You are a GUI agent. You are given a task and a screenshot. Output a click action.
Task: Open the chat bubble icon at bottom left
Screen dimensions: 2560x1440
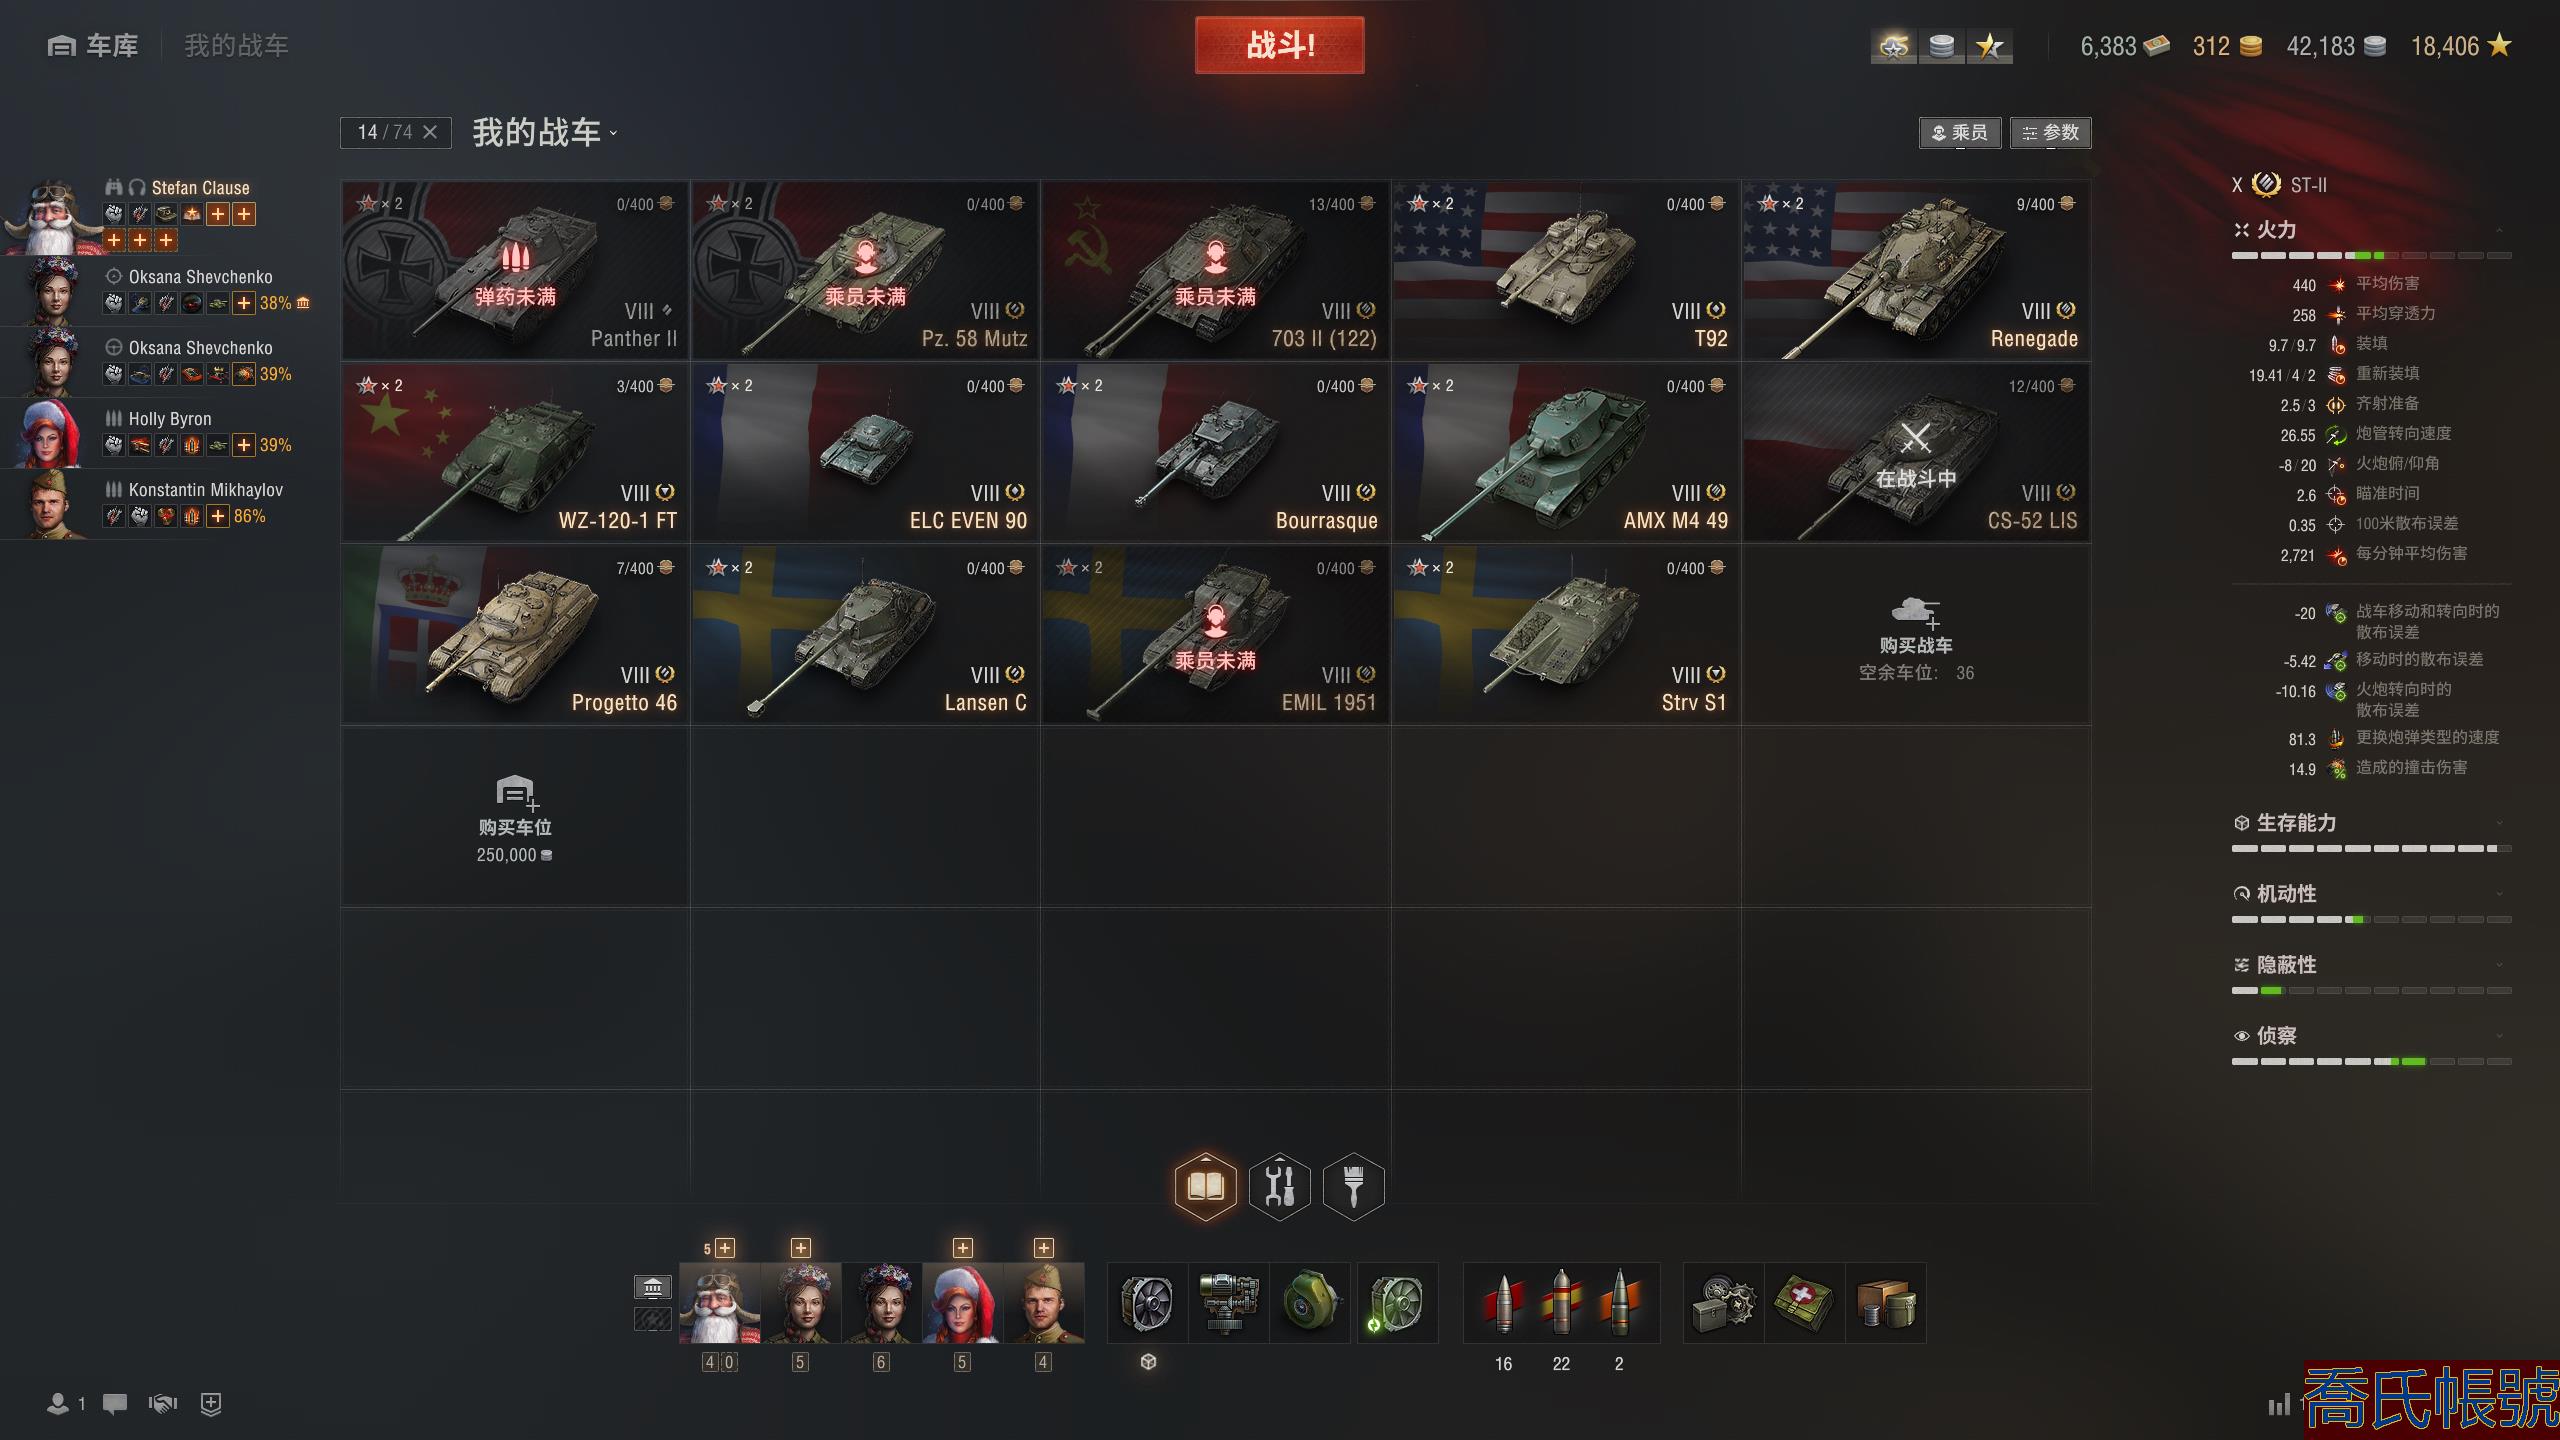click(x=115, y=1404)
